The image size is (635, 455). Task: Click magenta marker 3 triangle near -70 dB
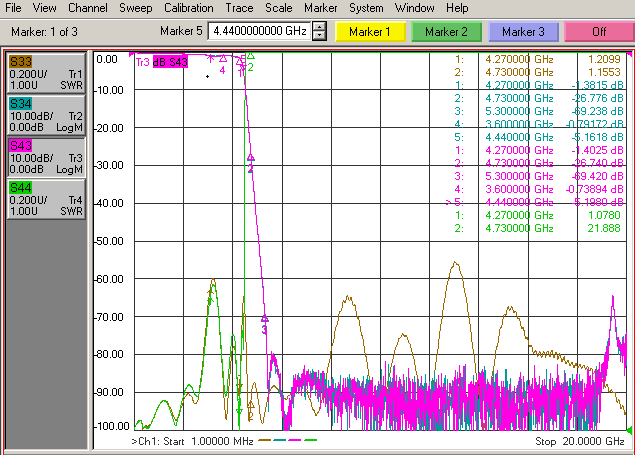pos(265,319)
